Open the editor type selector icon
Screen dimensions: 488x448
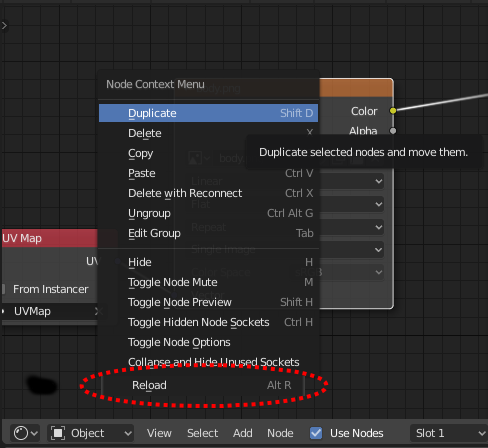click(25, 433)
